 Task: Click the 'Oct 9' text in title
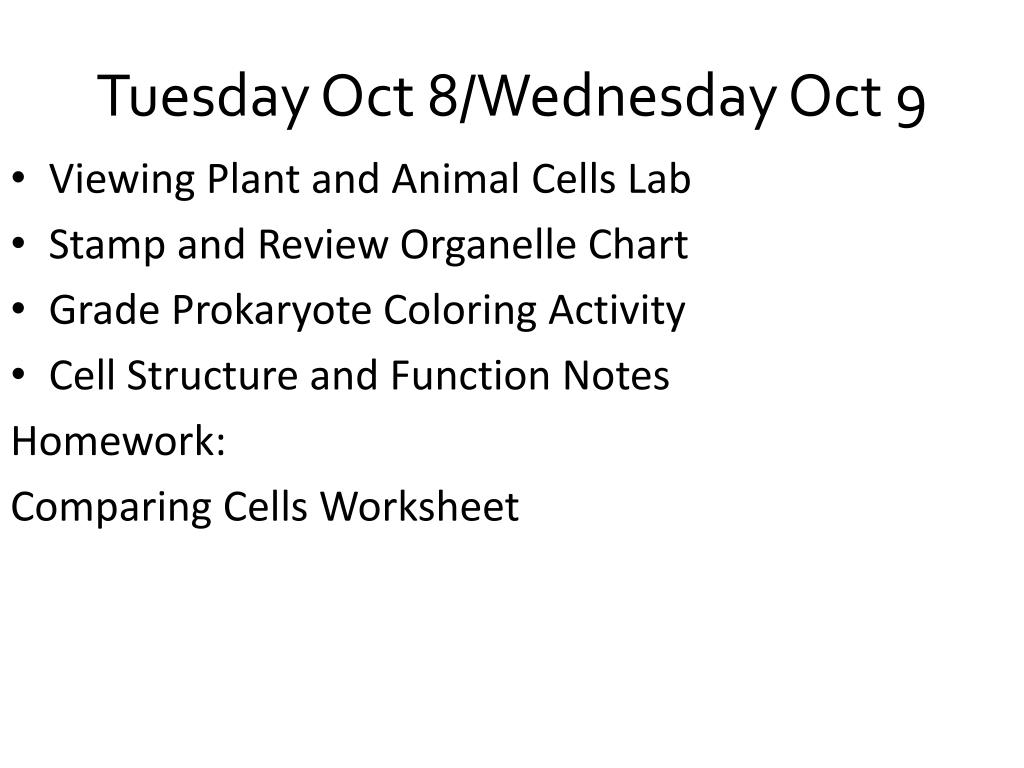pyautogui.click(x=857, y=97)
